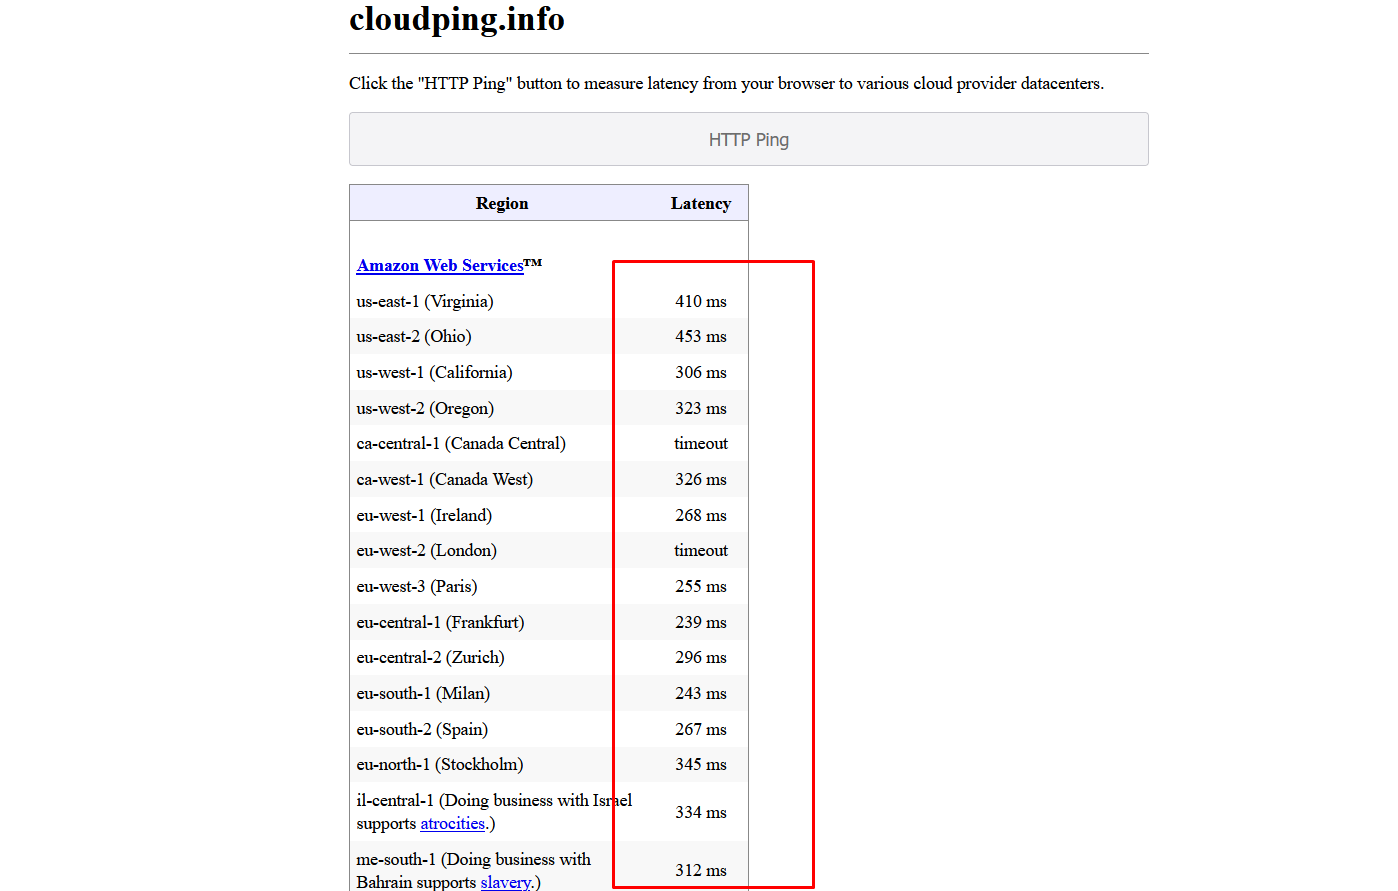Click the il-central-1 latency value
This screenshot has width=1398, height=891.
701,812
